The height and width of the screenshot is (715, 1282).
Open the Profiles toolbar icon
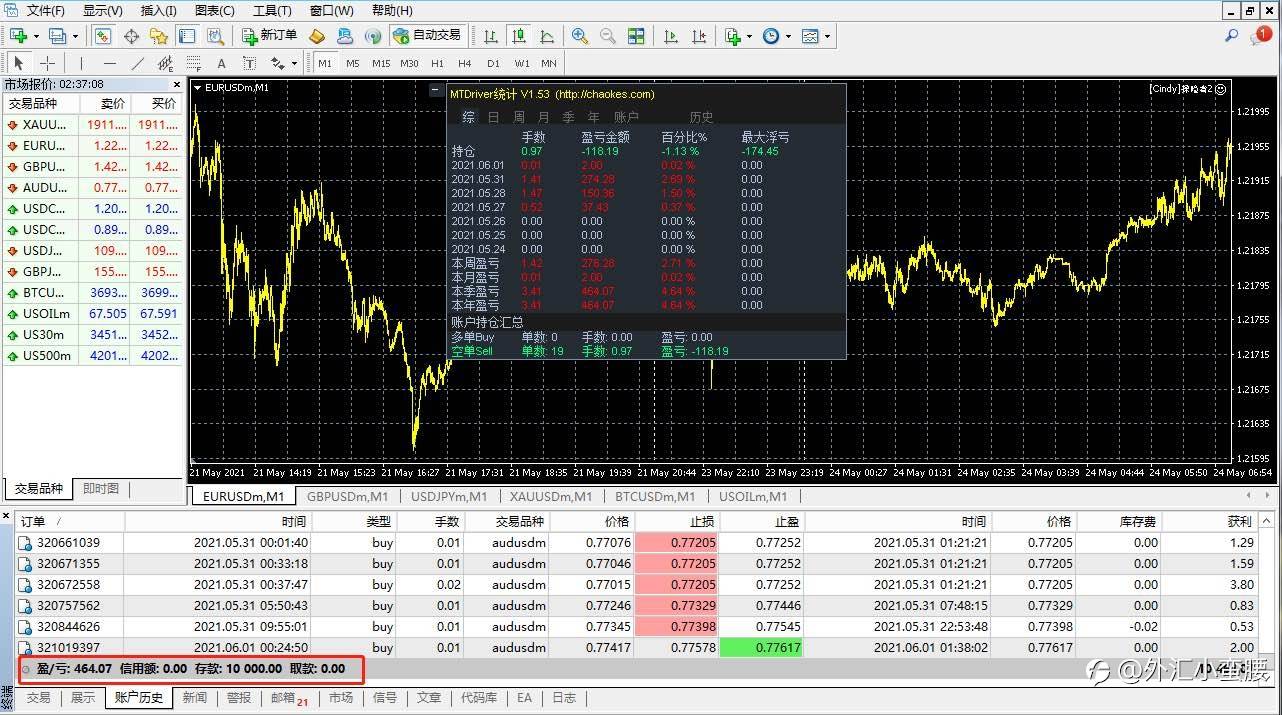coord(58,36)
